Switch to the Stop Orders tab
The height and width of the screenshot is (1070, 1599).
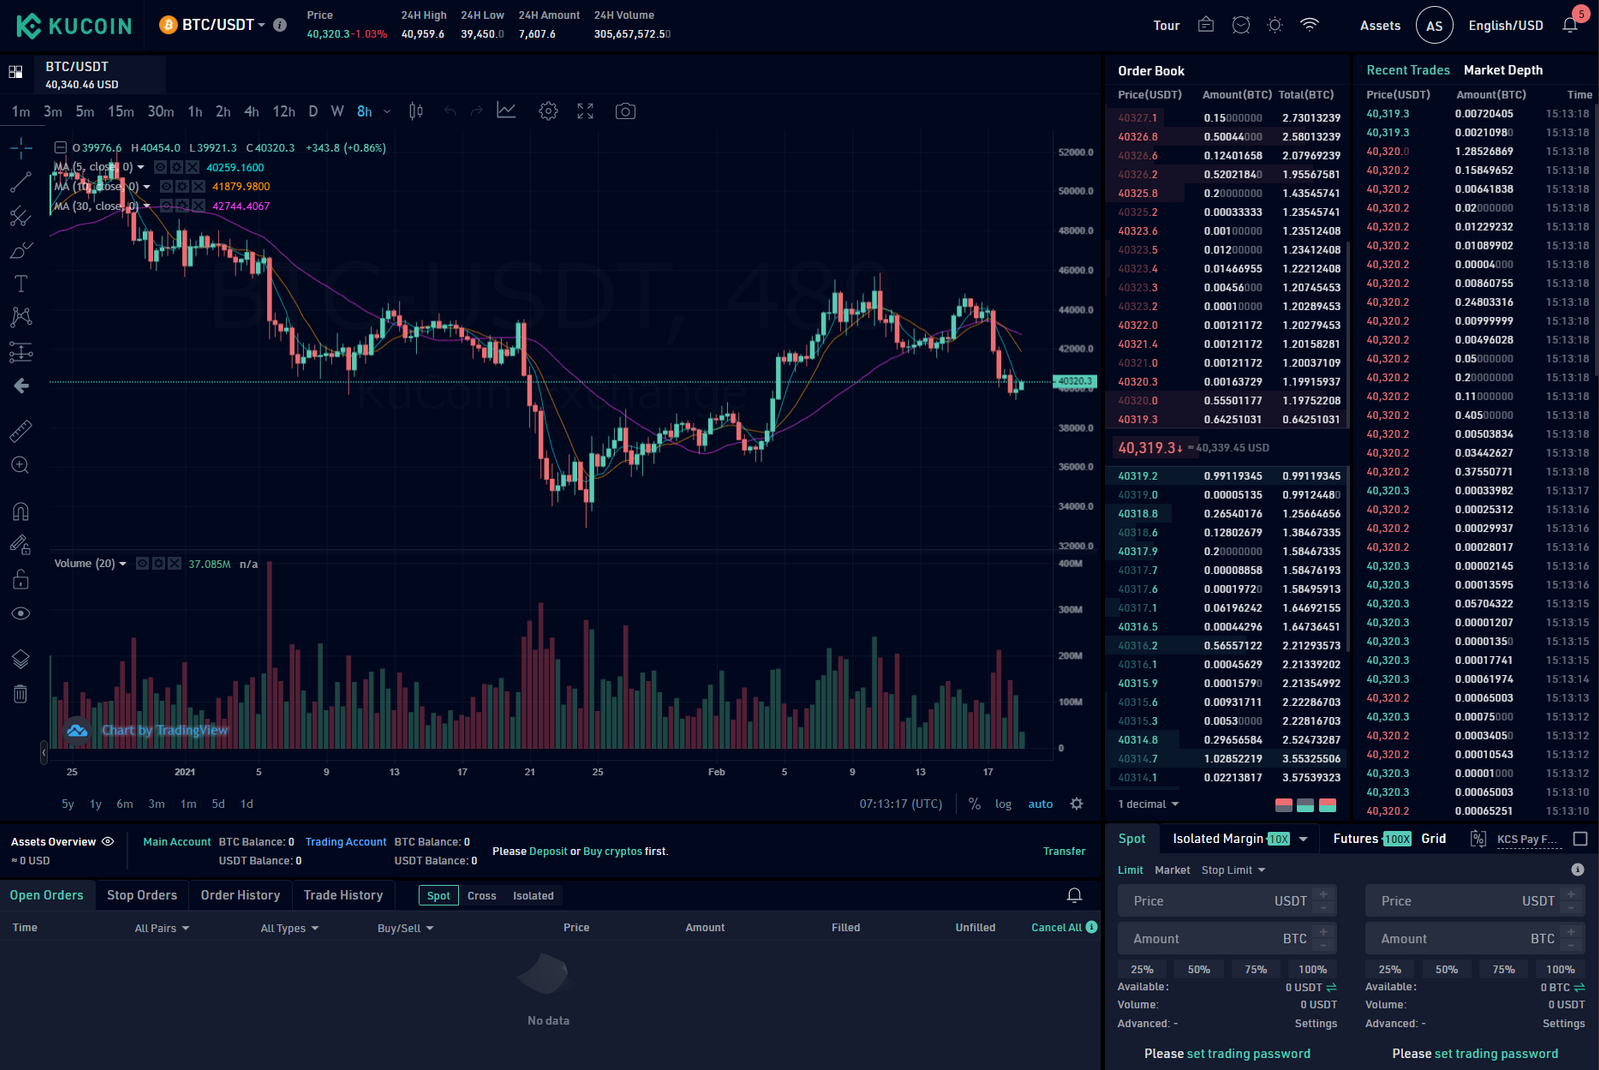click(142, 895)
